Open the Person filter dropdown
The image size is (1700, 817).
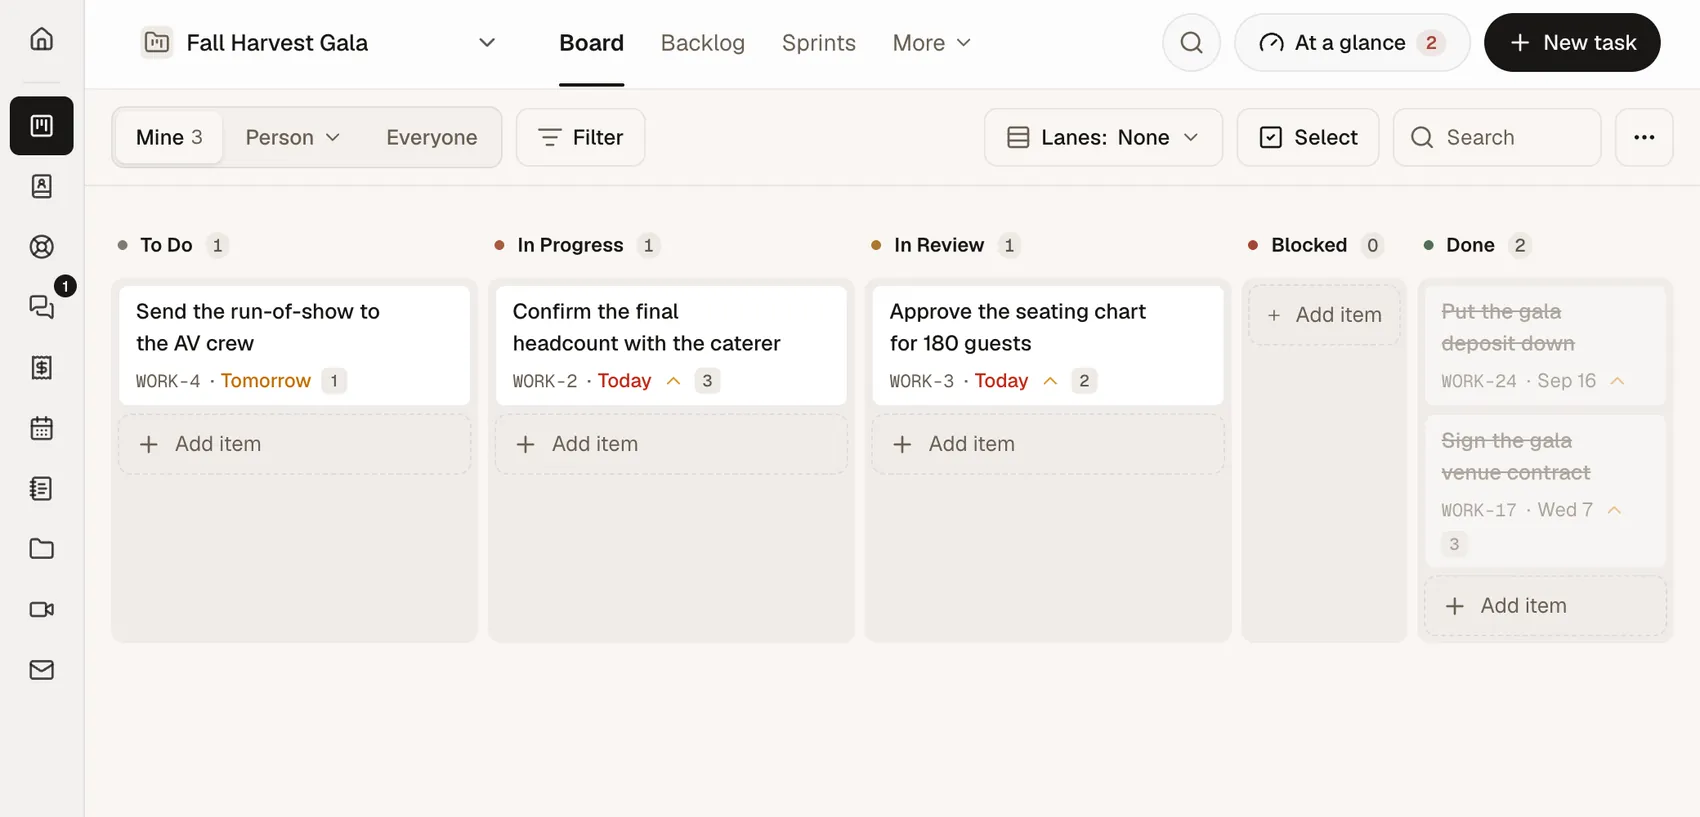[293, 137]
